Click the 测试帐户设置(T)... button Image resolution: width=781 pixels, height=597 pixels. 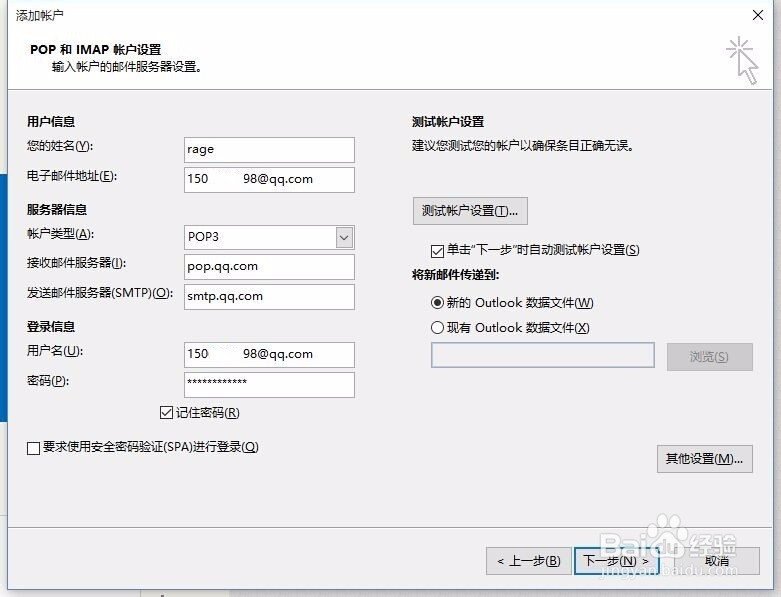pos(470,211)
